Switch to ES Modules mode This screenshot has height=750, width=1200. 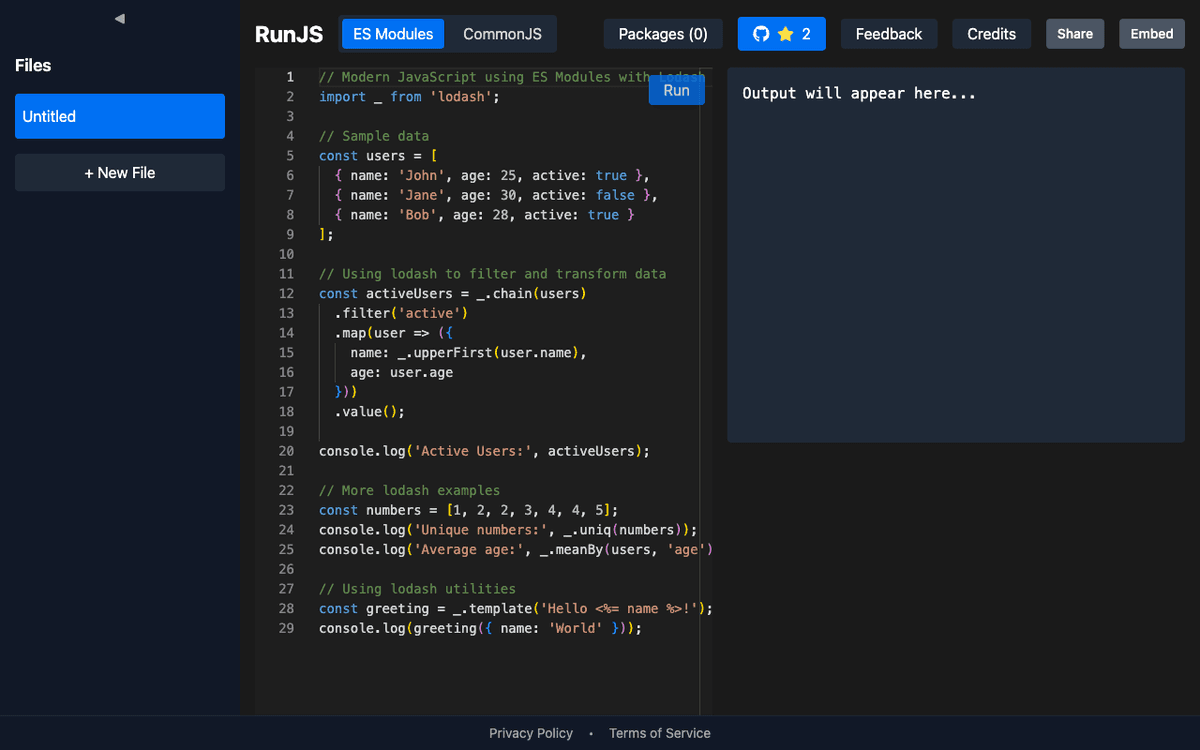click(393, 34)
